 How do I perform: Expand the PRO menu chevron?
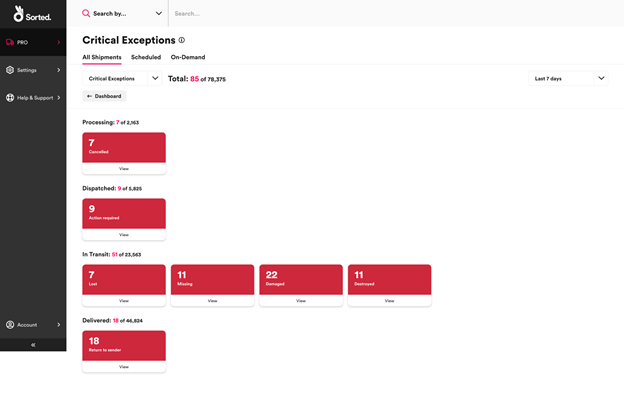58,42
